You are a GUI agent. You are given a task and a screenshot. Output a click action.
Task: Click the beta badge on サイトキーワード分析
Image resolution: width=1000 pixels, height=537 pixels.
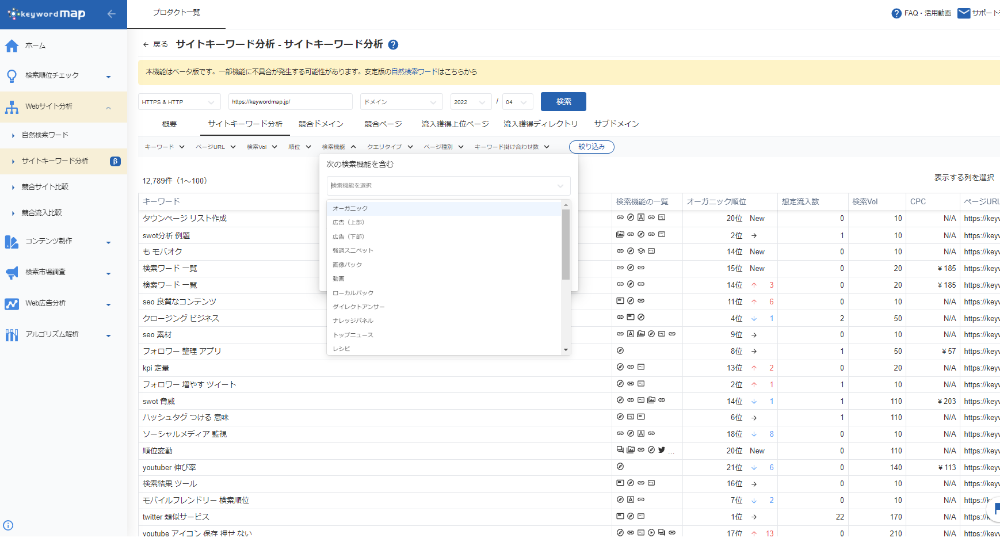(x=115, y=161)
